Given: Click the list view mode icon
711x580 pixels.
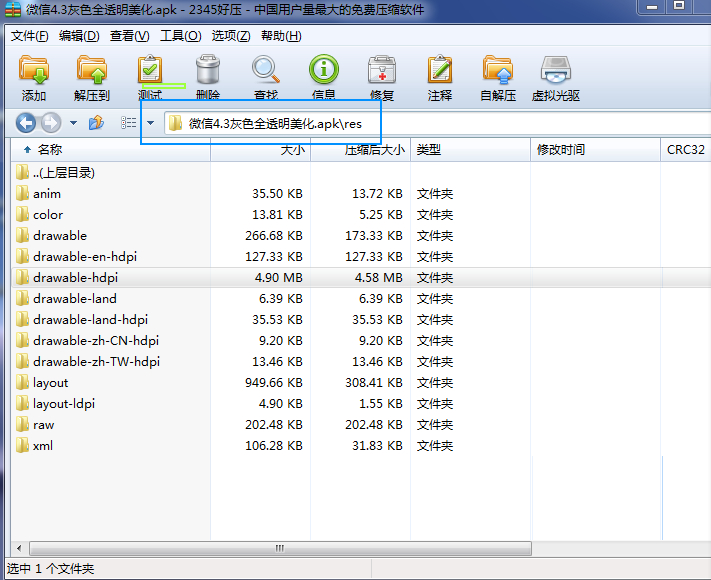Looking at the screenshot, I should click(x=128, y=123).
